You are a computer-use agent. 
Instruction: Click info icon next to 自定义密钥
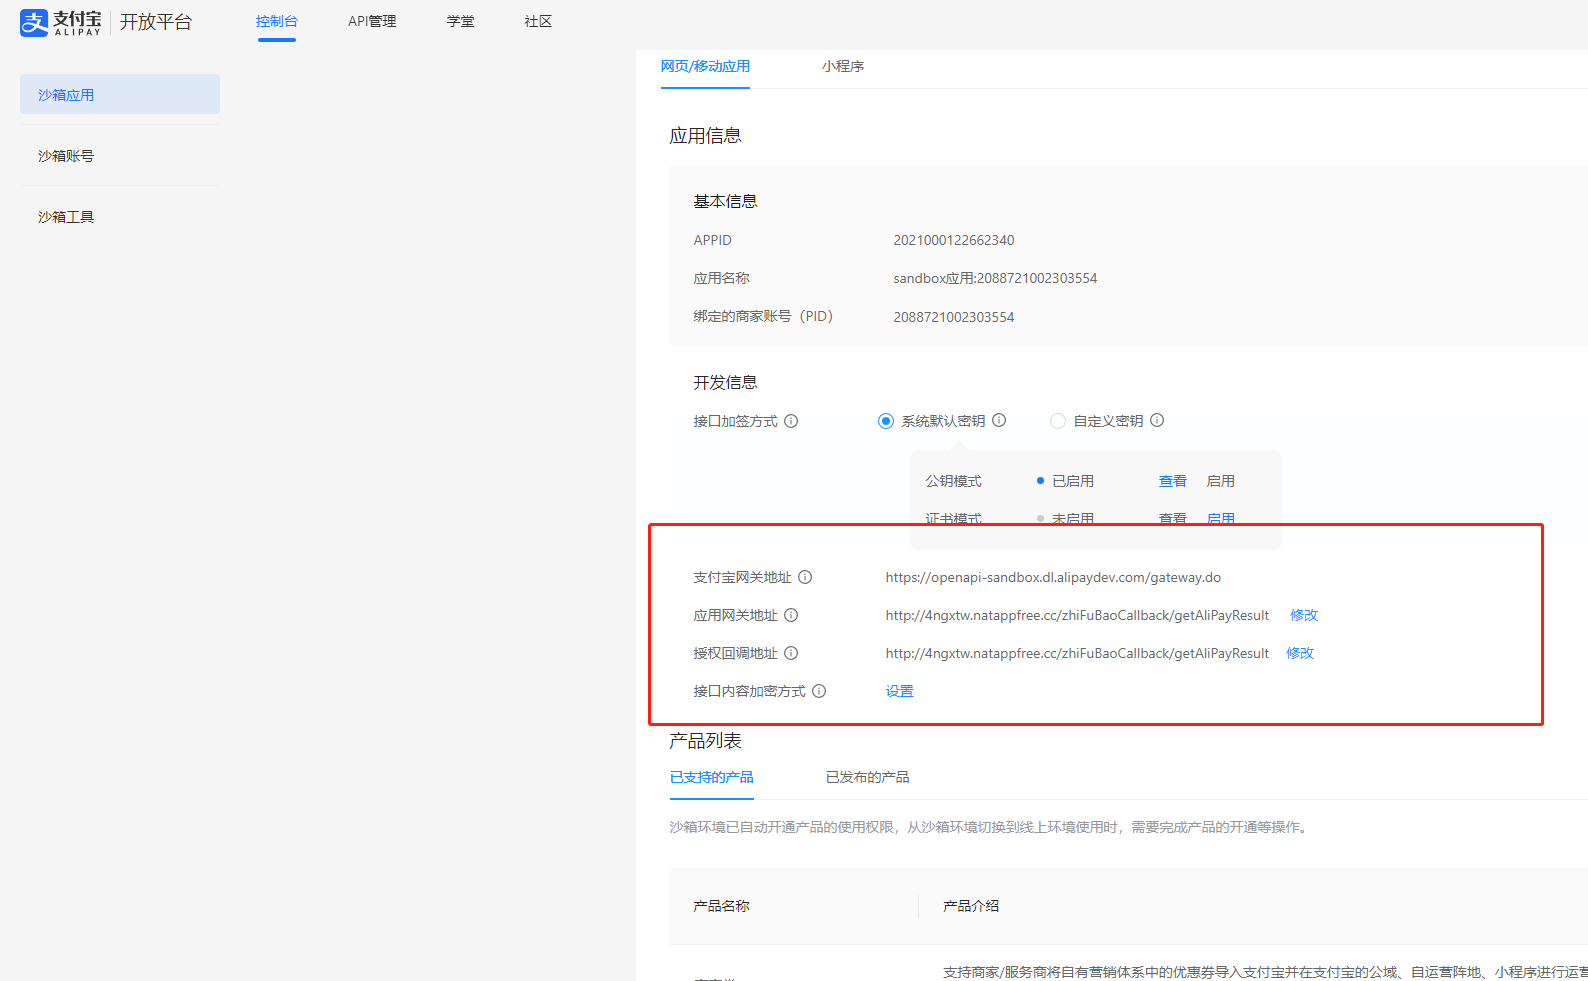pyautogui.click(x=1157, y=420)
